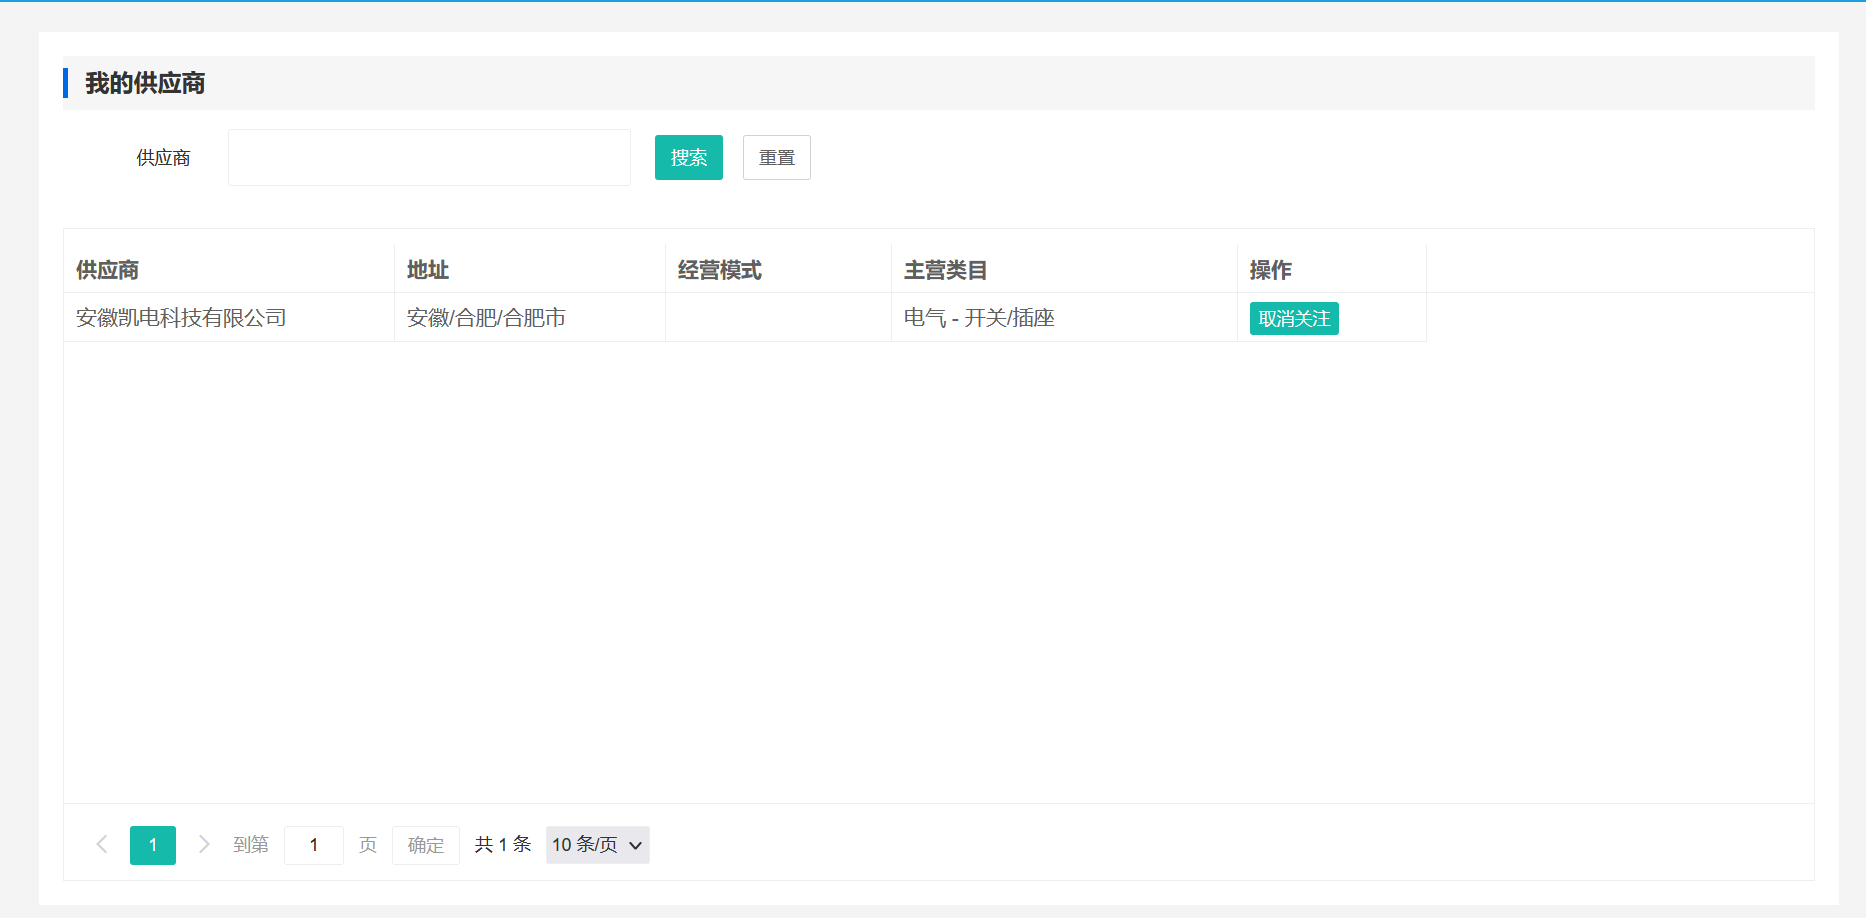The width and height of the screenshot is (1866, 918).
Task: Click 取消关注 for 安徽凯电科技有限公司
Action: tap(1293, 319)
